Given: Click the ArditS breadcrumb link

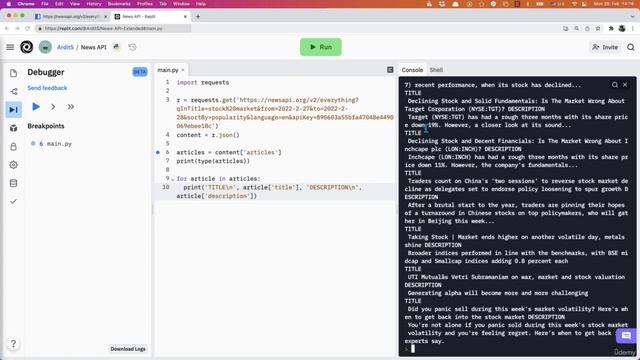Looking at the screenshot, I should (65, 47).
